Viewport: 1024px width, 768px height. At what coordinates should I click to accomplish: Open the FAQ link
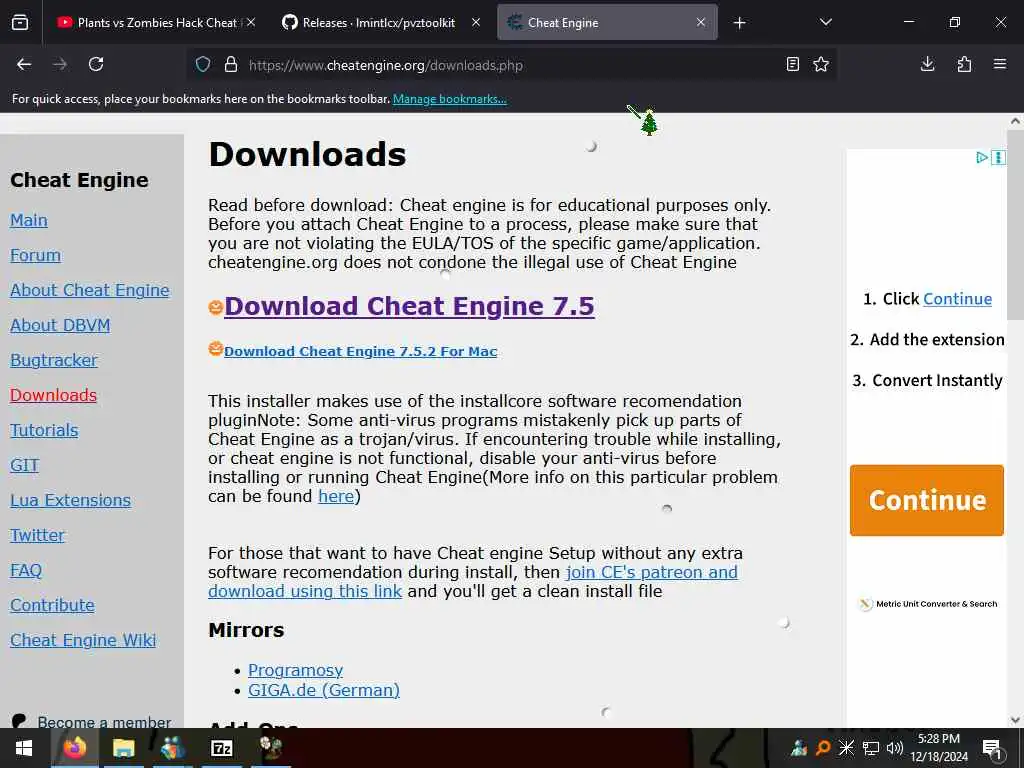point(25,570)
